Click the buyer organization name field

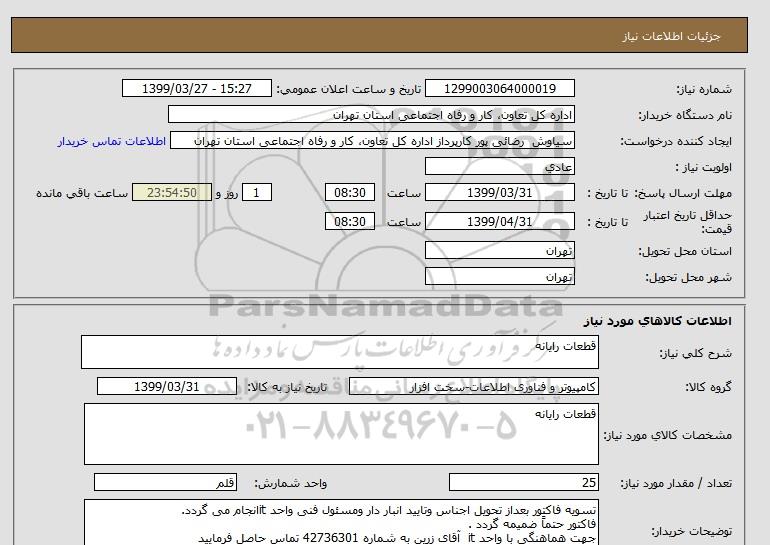pyautogui.click(x=371, y=114)
